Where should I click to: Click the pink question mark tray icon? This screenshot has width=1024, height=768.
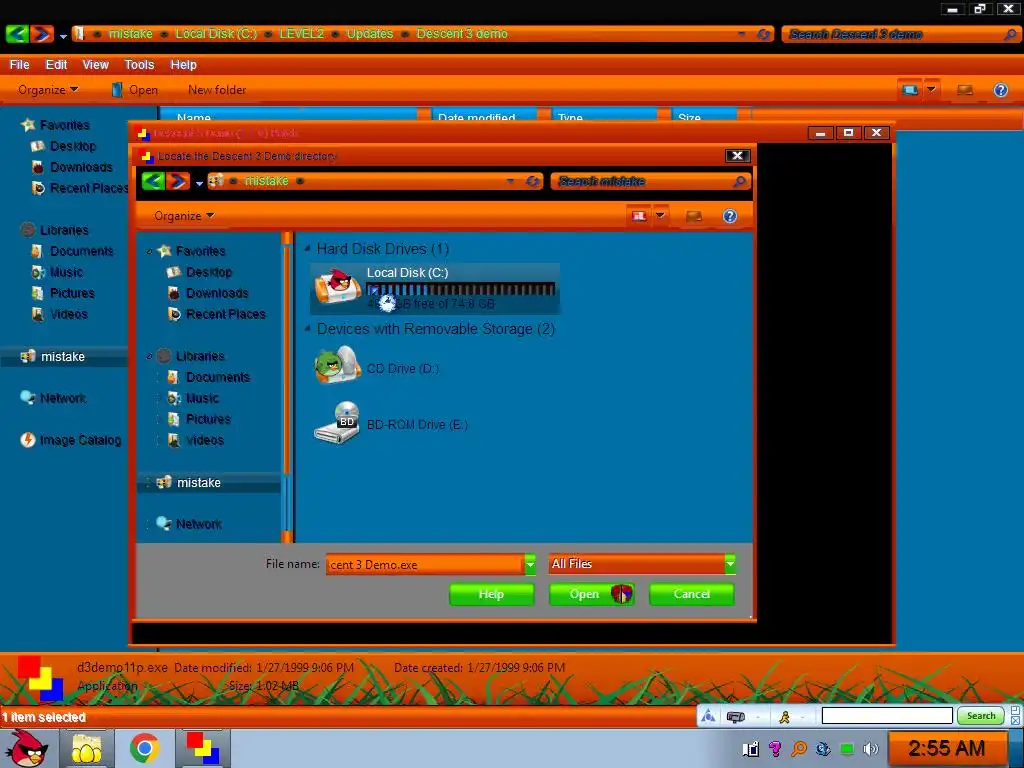pyautogui.click(x=775, y=748)
